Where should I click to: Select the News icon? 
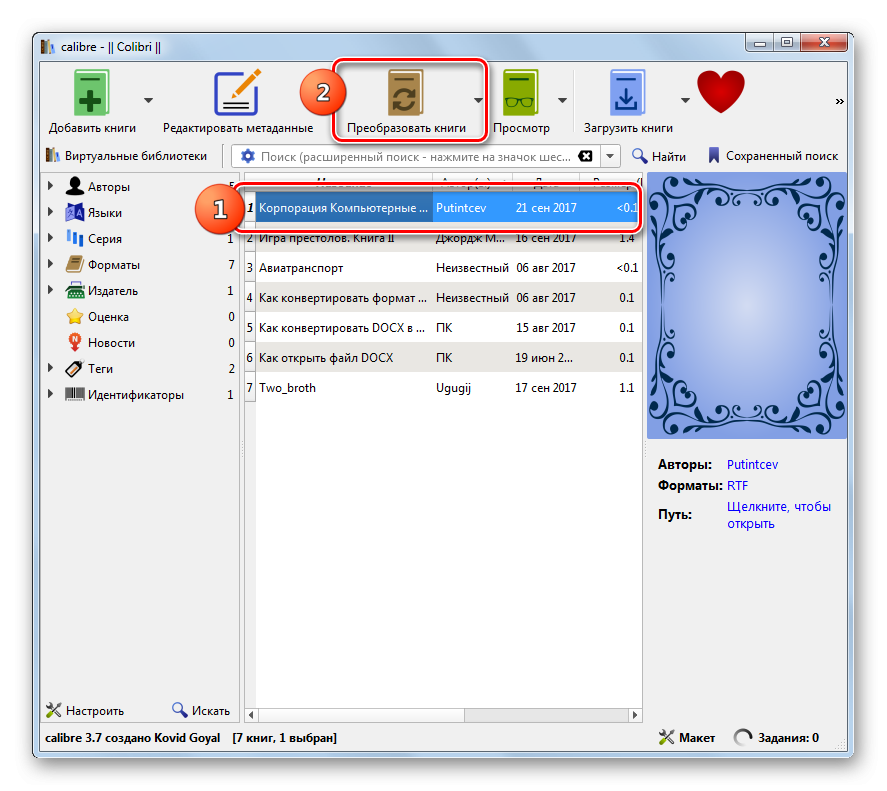coord(75,342)
